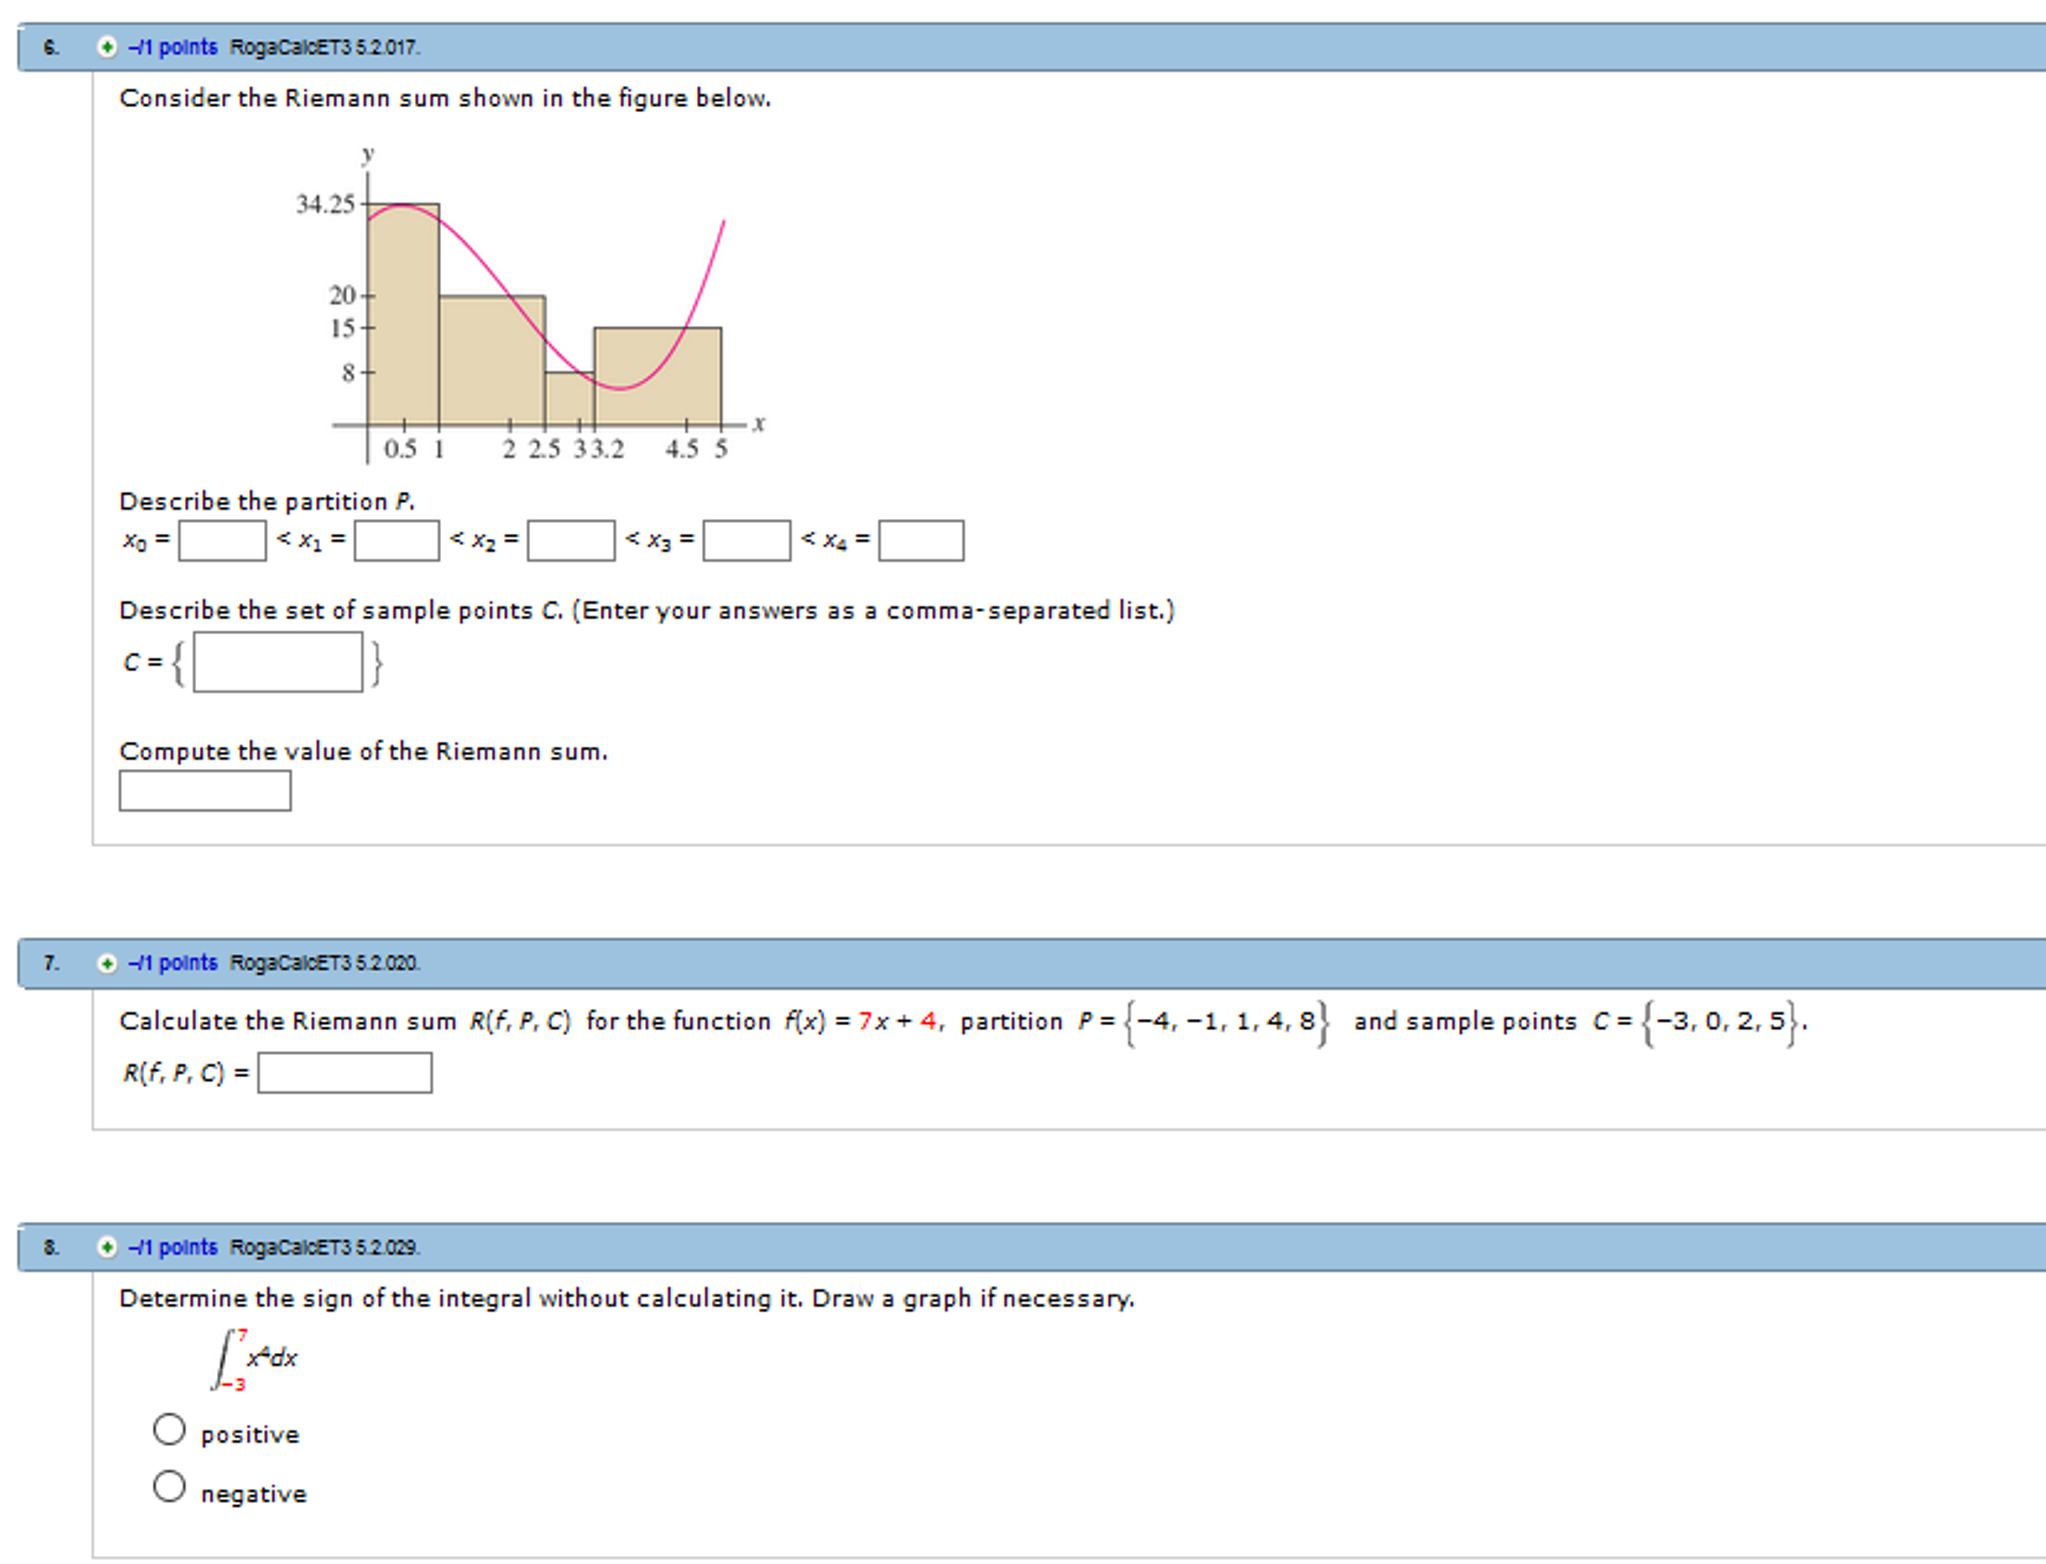
Task: Click the R(f, P, C) answer box
Action: click(x=345, y=1073)
